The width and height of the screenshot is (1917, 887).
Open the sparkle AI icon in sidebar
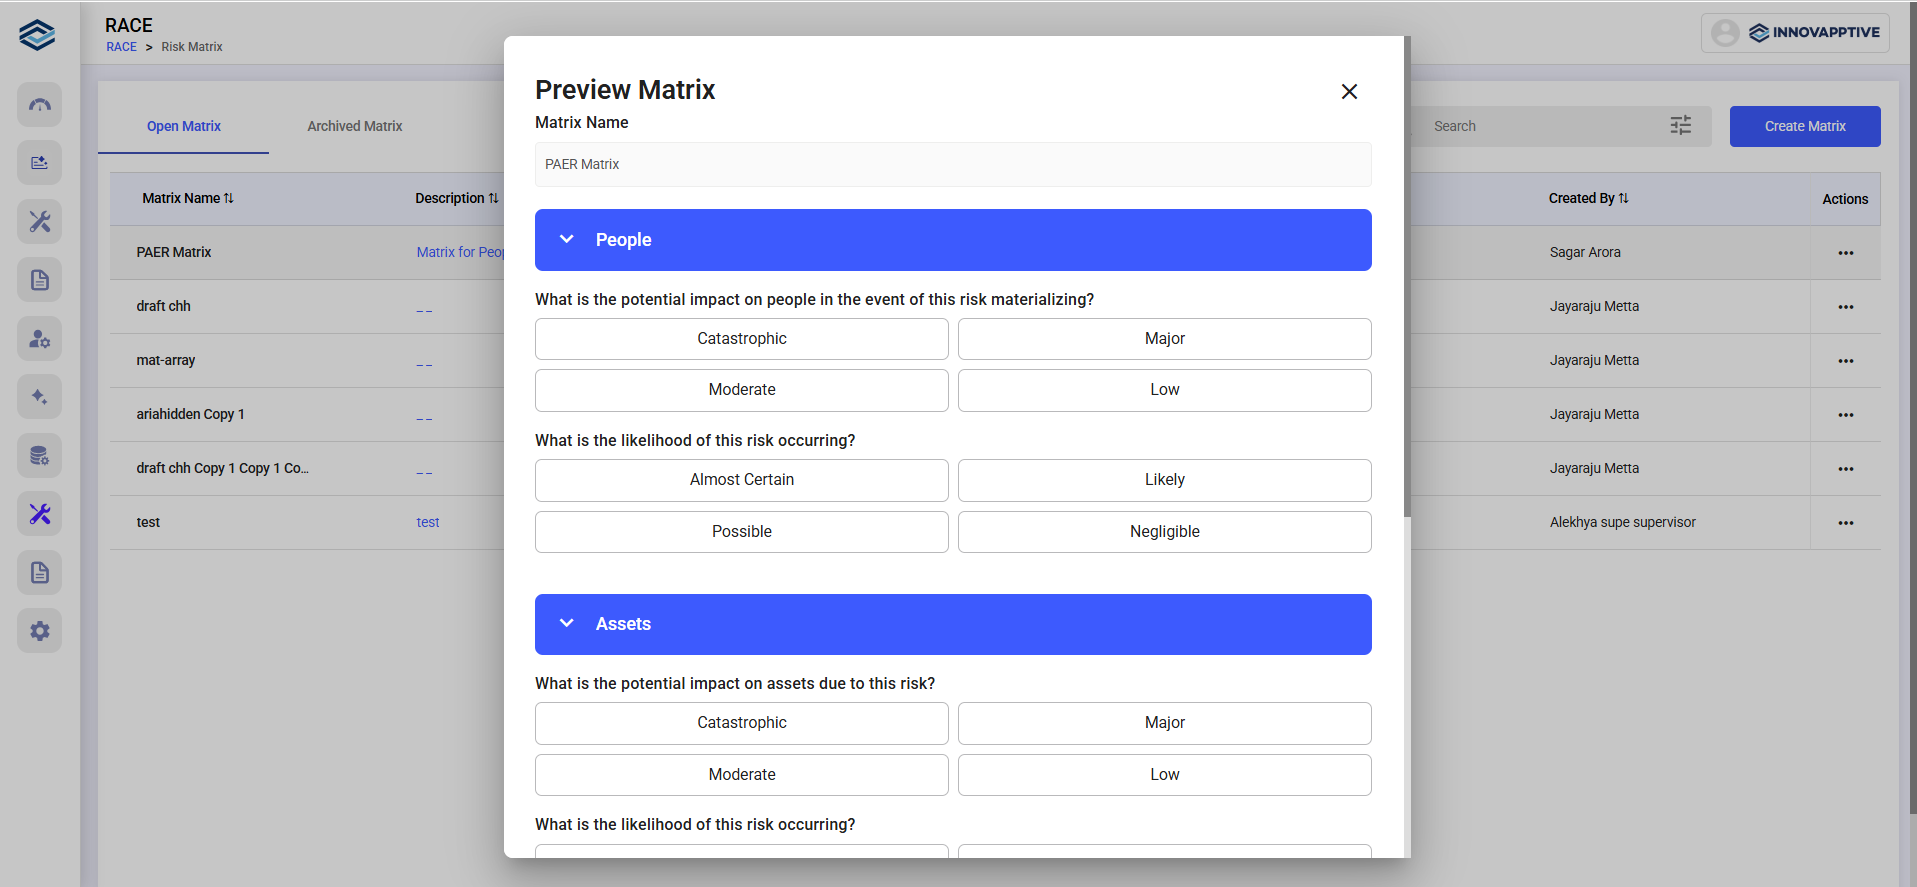(40, 397)
